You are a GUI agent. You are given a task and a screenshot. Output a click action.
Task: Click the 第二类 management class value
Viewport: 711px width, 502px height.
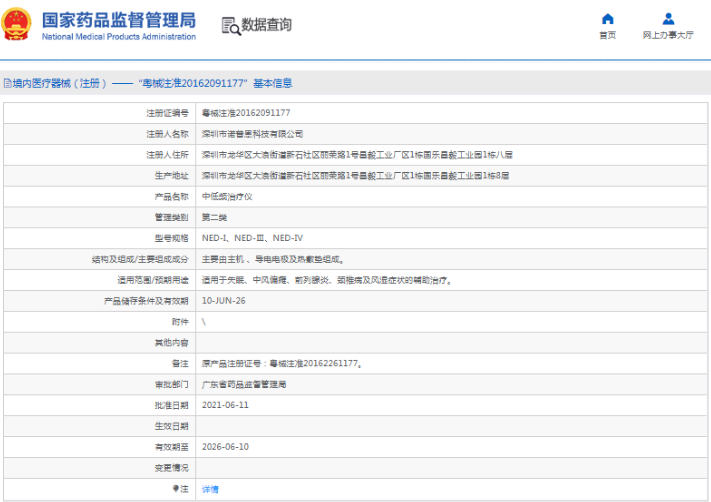click(214, 217)
